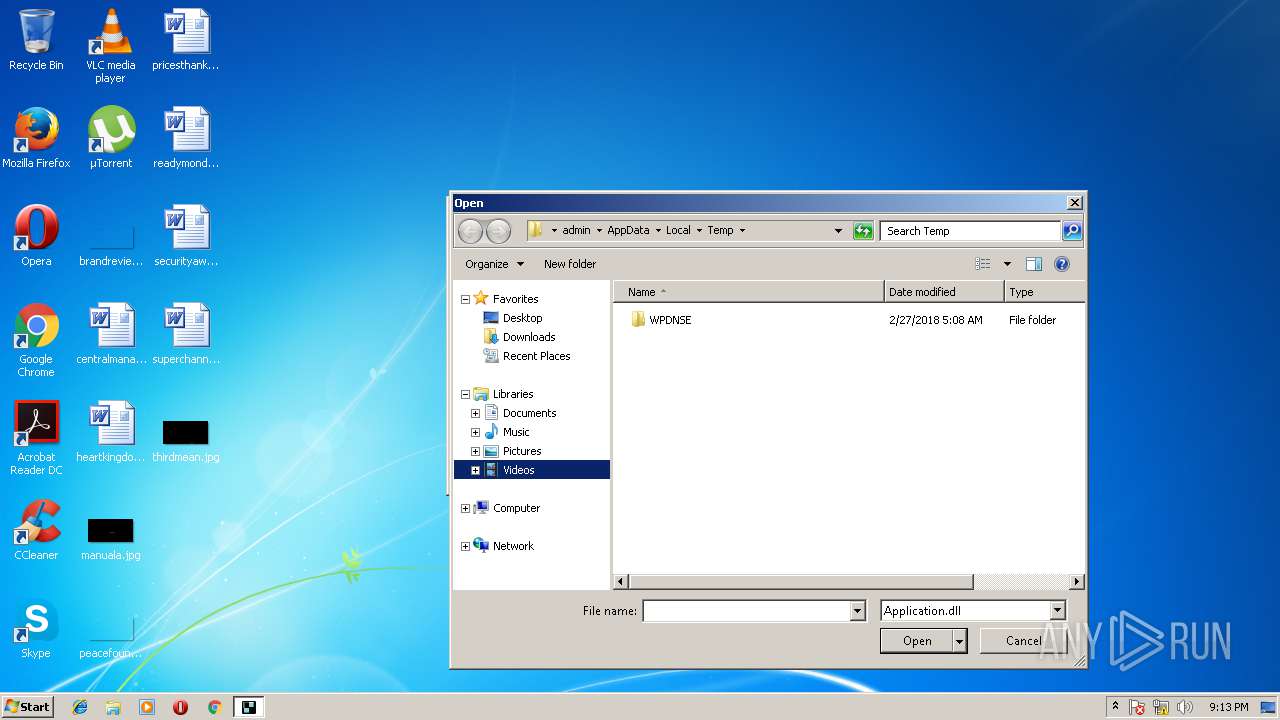Open the File name combo dropdown
Screen dimensions: 1280x720
pyautogui.click(x=857, y=611)
